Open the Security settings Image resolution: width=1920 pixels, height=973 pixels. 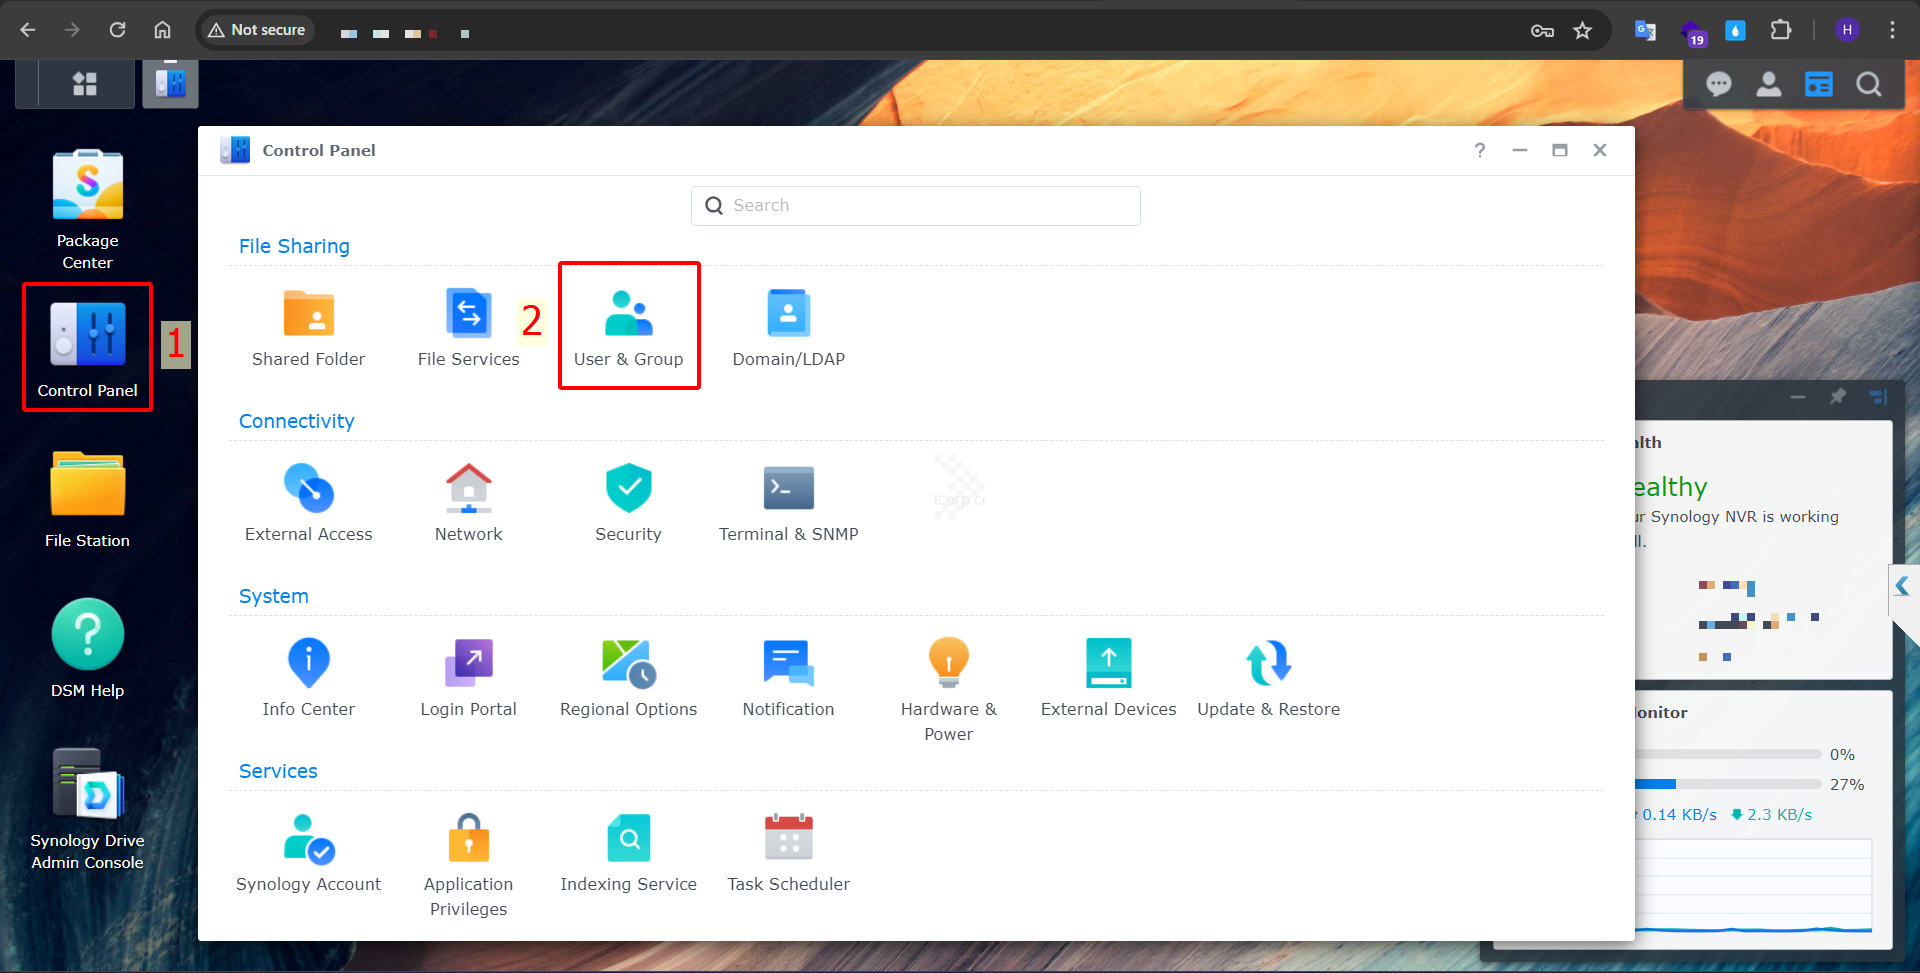(628, 501)
